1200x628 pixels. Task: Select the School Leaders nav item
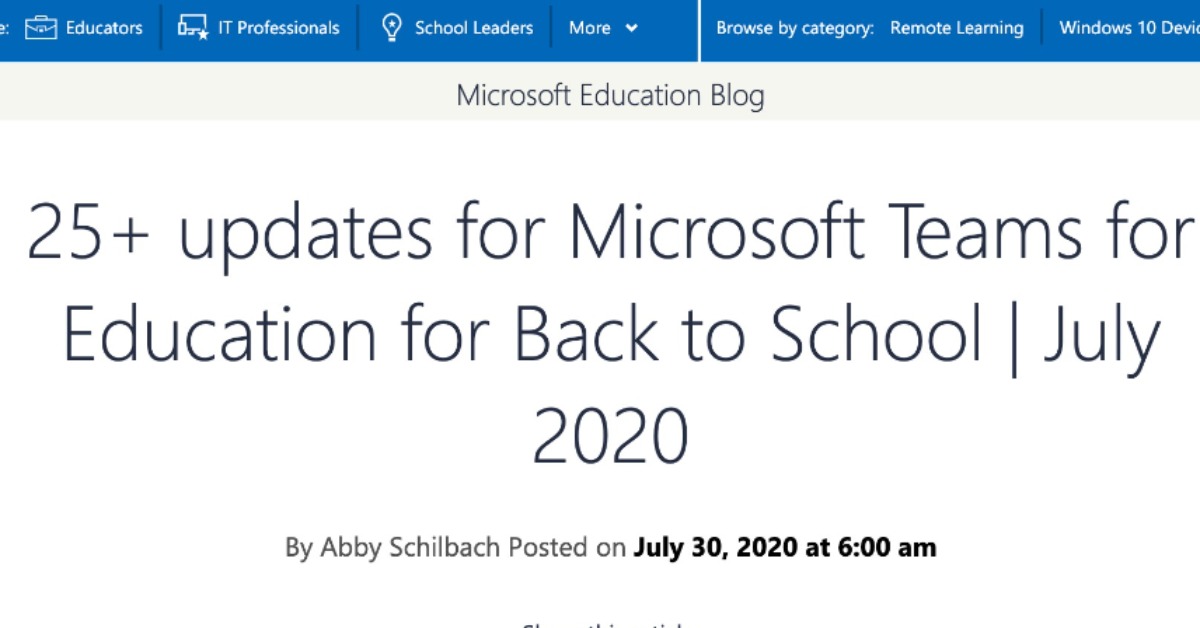point(473,28)
